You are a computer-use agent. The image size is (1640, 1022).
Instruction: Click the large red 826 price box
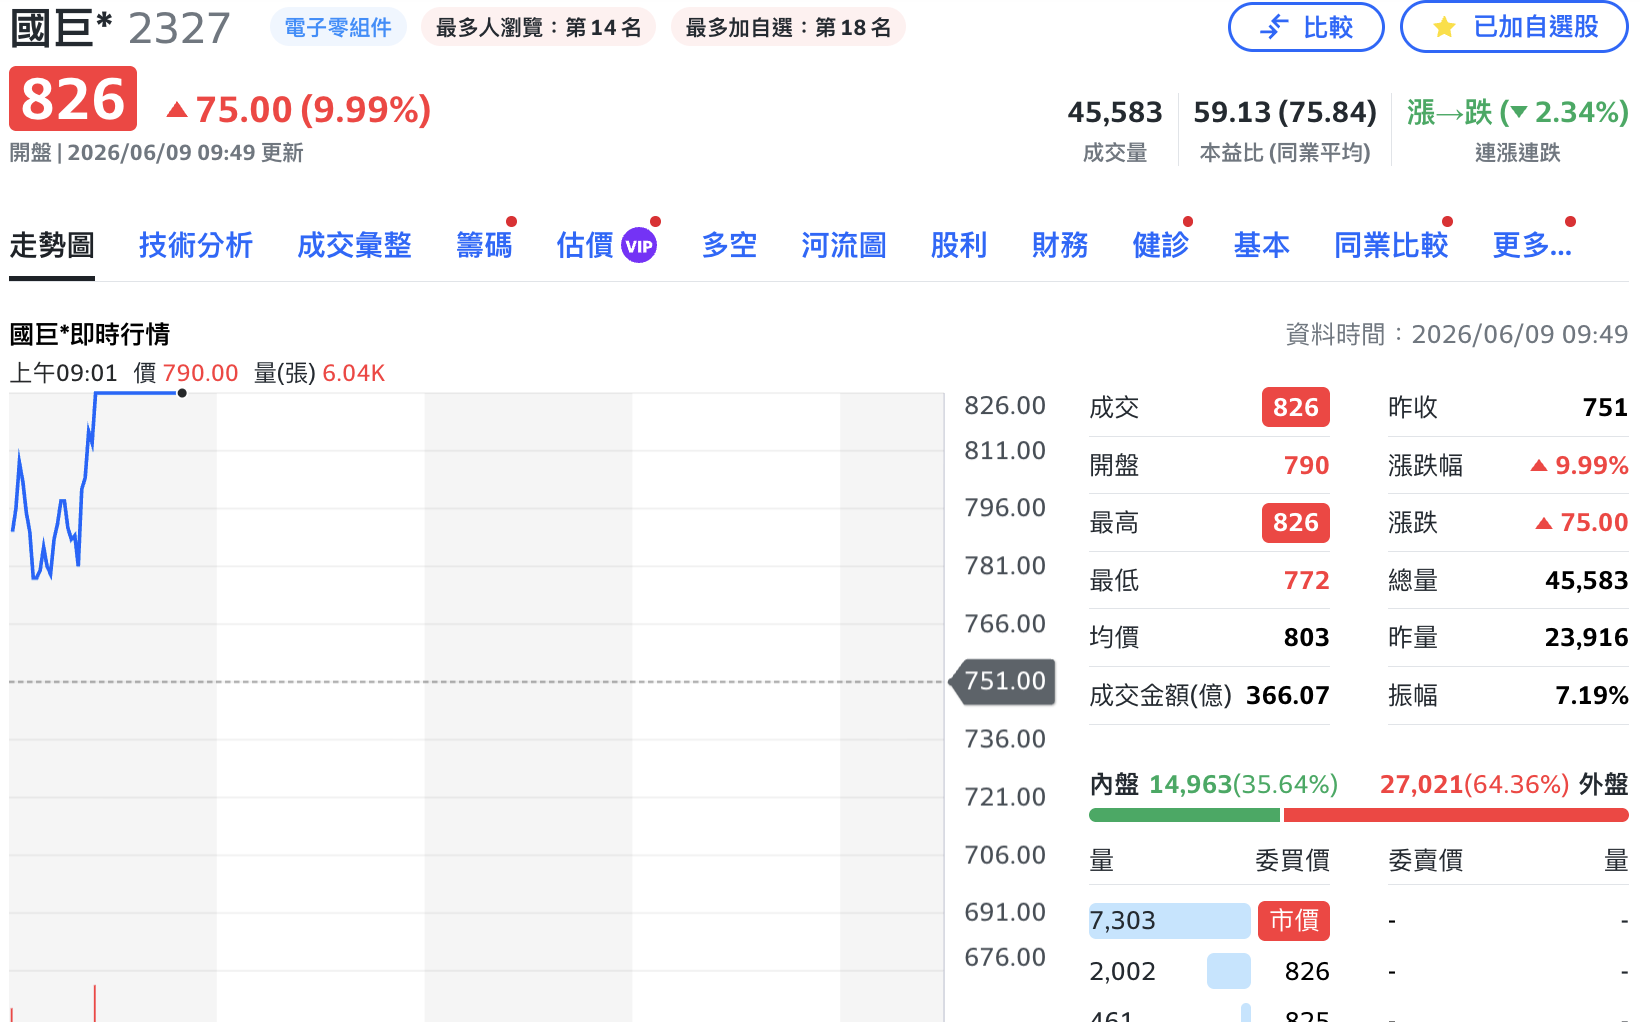[73, 99]
